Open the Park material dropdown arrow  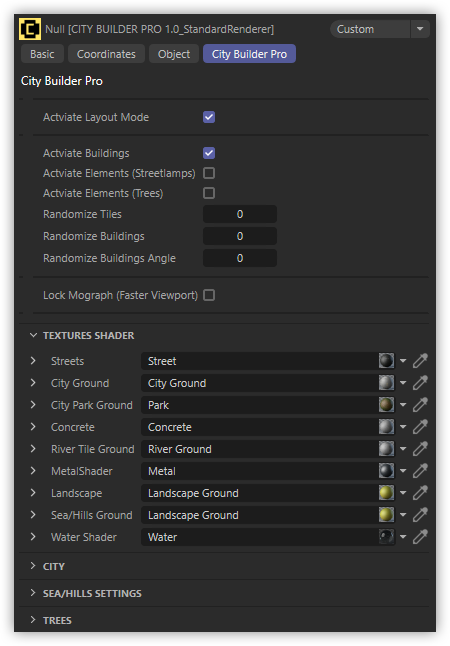pos(403,405)
